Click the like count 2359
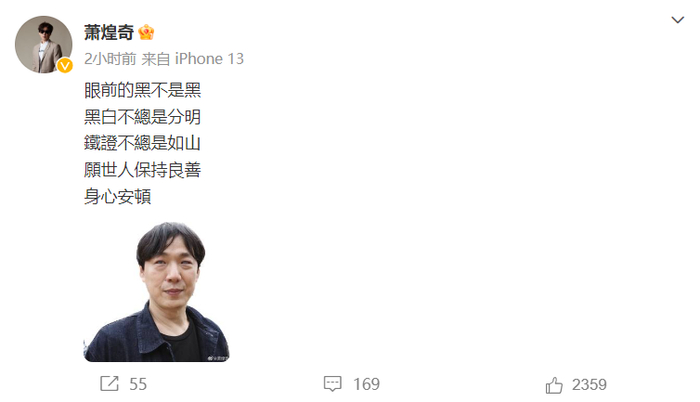The width and height of the screenshot is (700, 402). click(x=589, y=385)
